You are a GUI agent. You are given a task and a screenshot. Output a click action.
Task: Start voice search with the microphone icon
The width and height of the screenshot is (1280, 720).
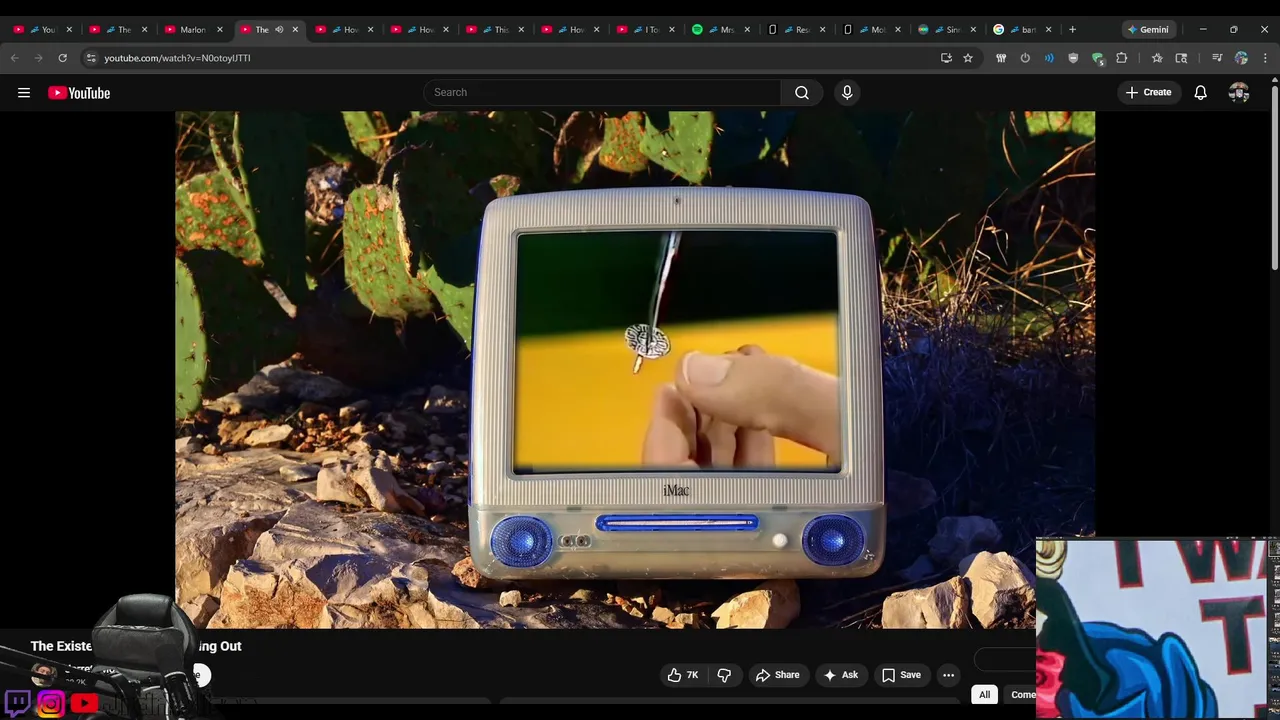point(847,93)
